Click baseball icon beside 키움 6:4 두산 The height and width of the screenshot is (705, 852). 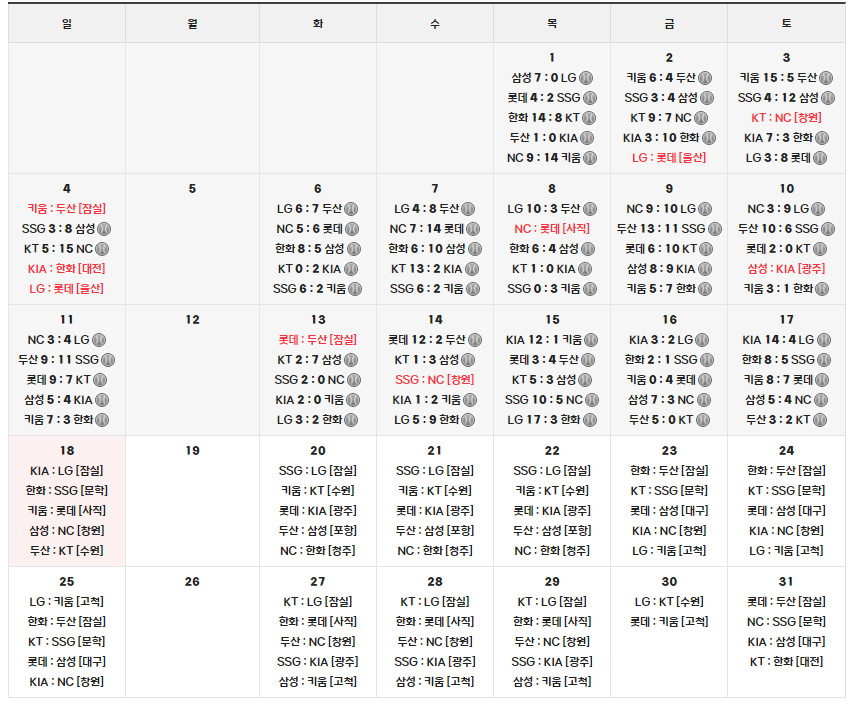pos(705,78)
